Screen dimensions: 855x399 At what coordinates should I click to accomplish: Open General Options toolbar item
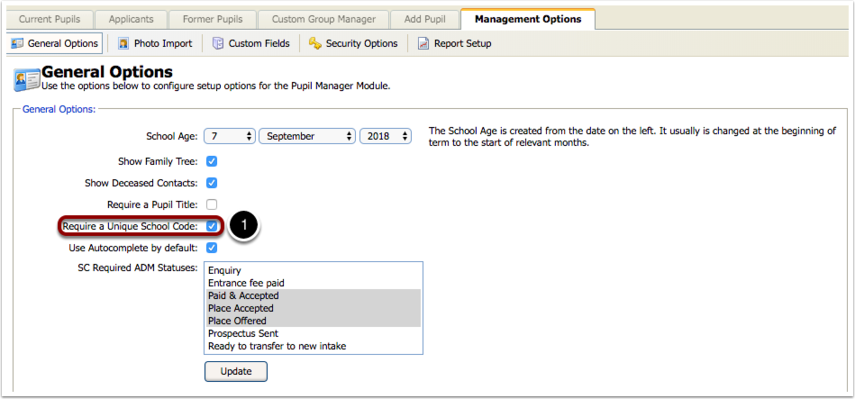tap(55, 44)
